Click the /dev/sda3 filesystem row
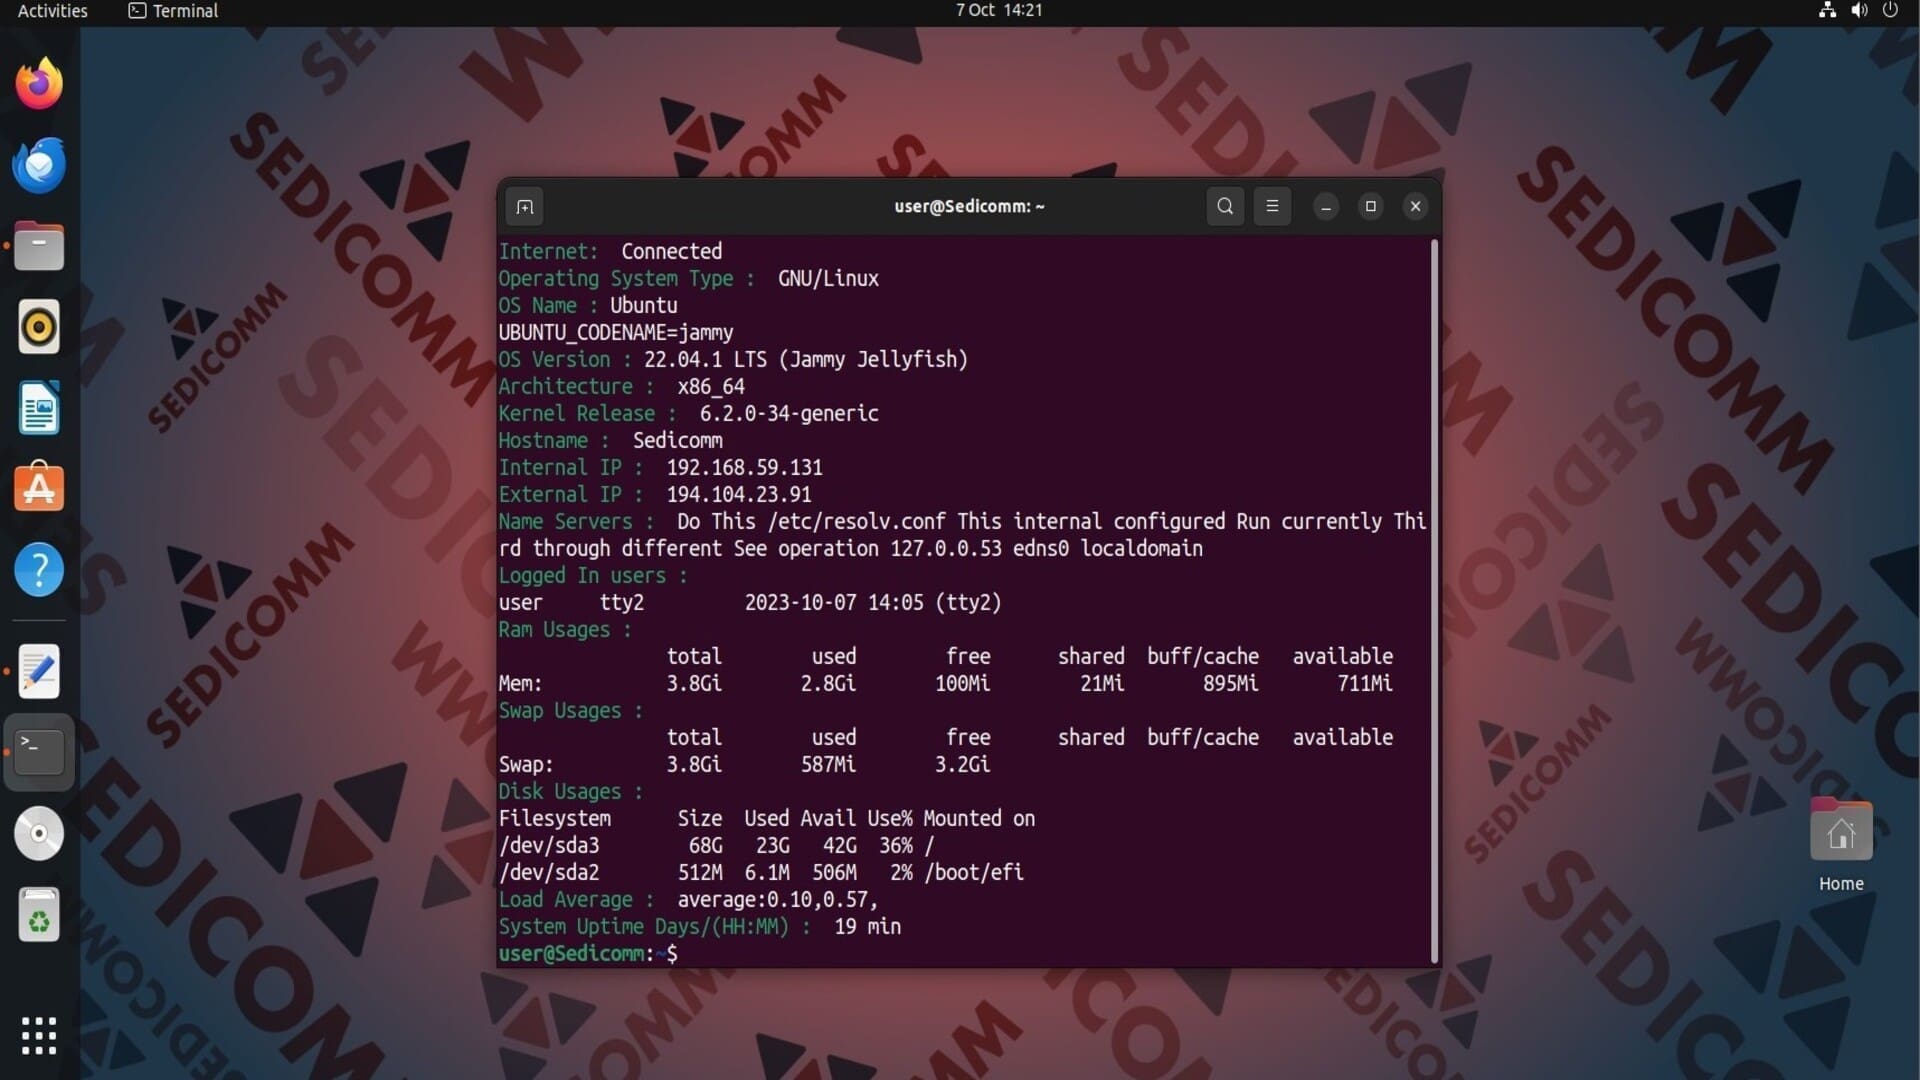1920x1080 pixels. [x=716, y=846]
